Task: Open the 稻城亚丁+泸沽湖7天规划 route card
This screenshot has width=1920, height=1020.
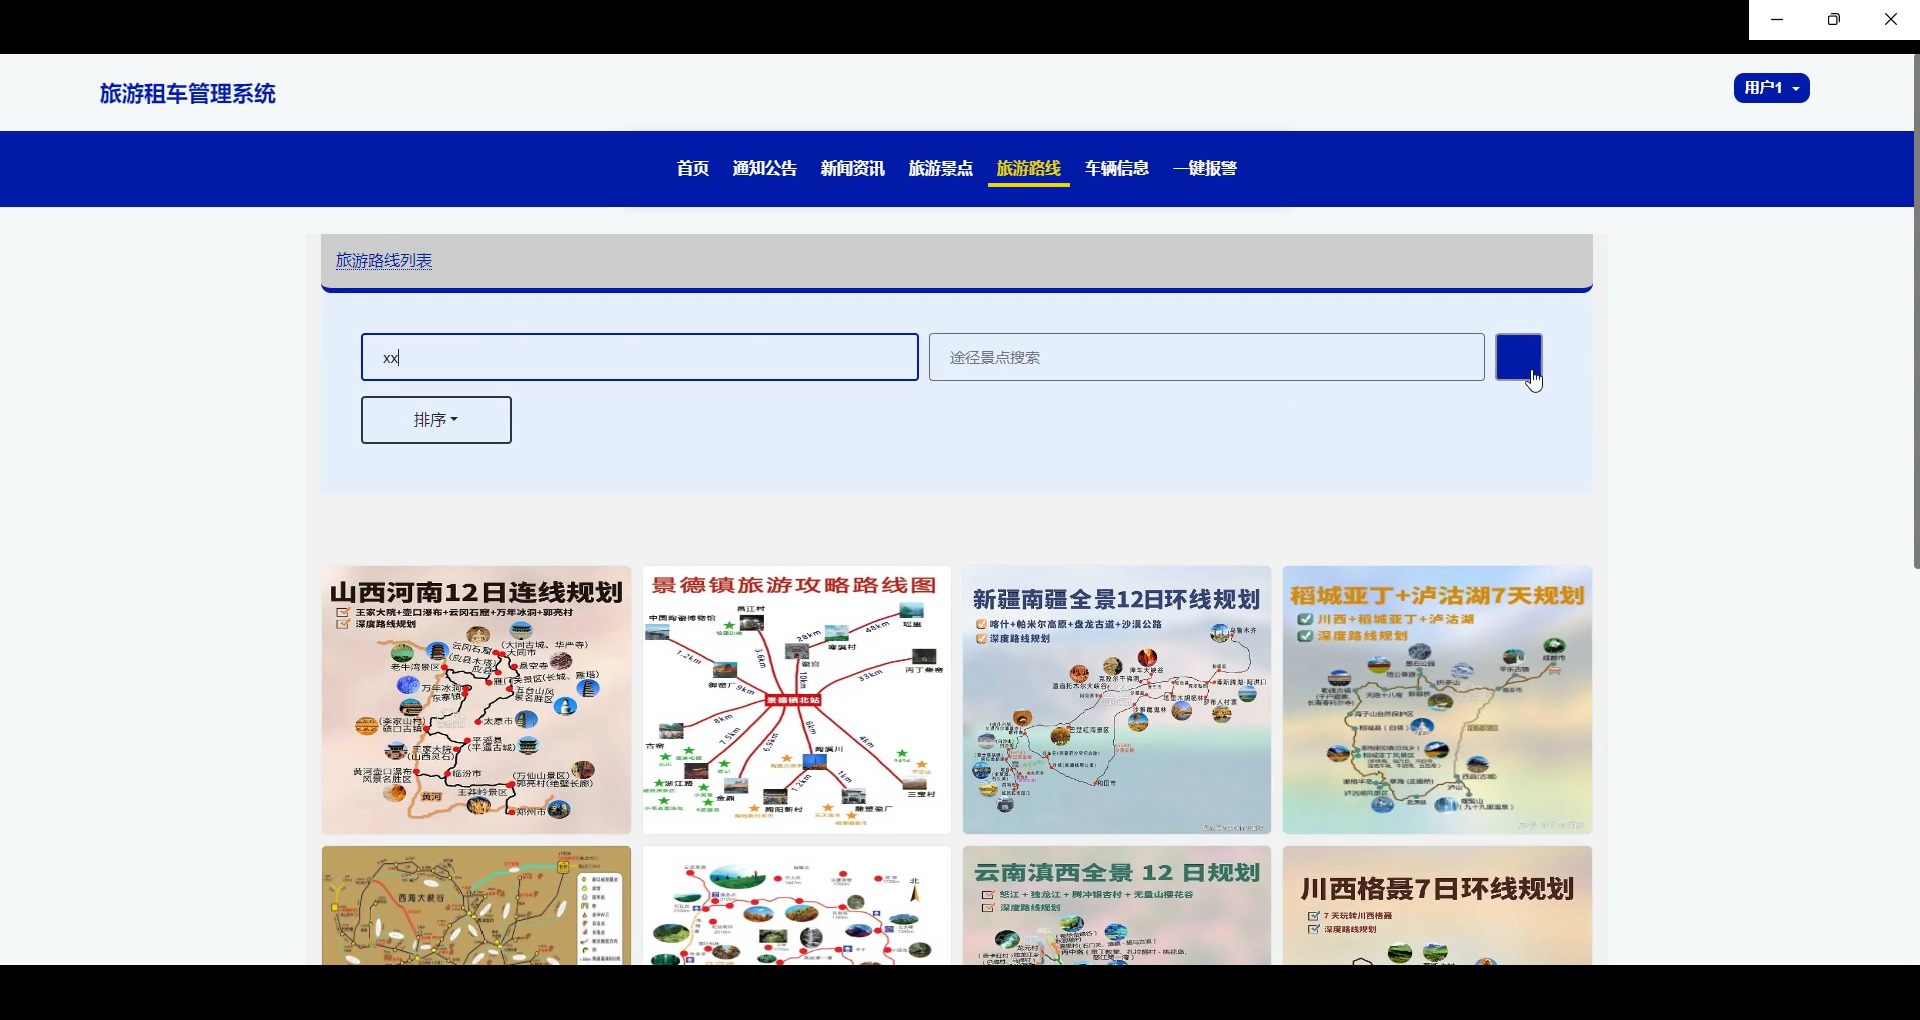Action: tap(1437, 700)
